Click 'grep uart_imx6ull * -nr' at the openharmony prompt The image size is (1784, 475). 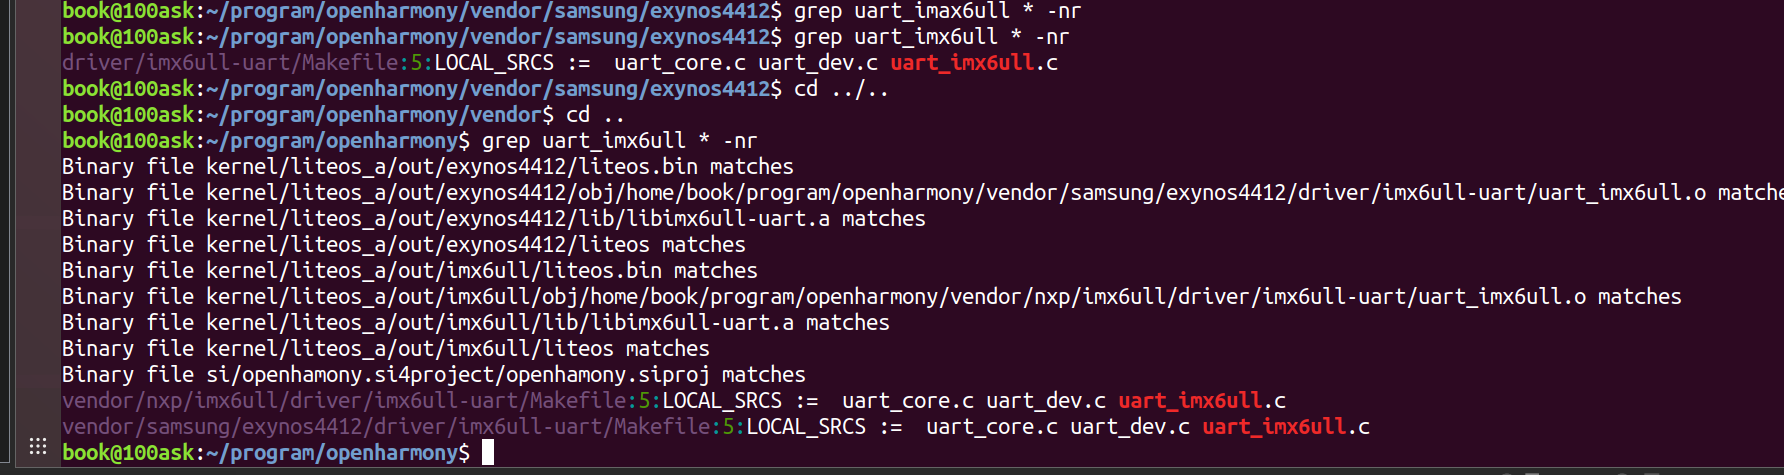[620, 141]
